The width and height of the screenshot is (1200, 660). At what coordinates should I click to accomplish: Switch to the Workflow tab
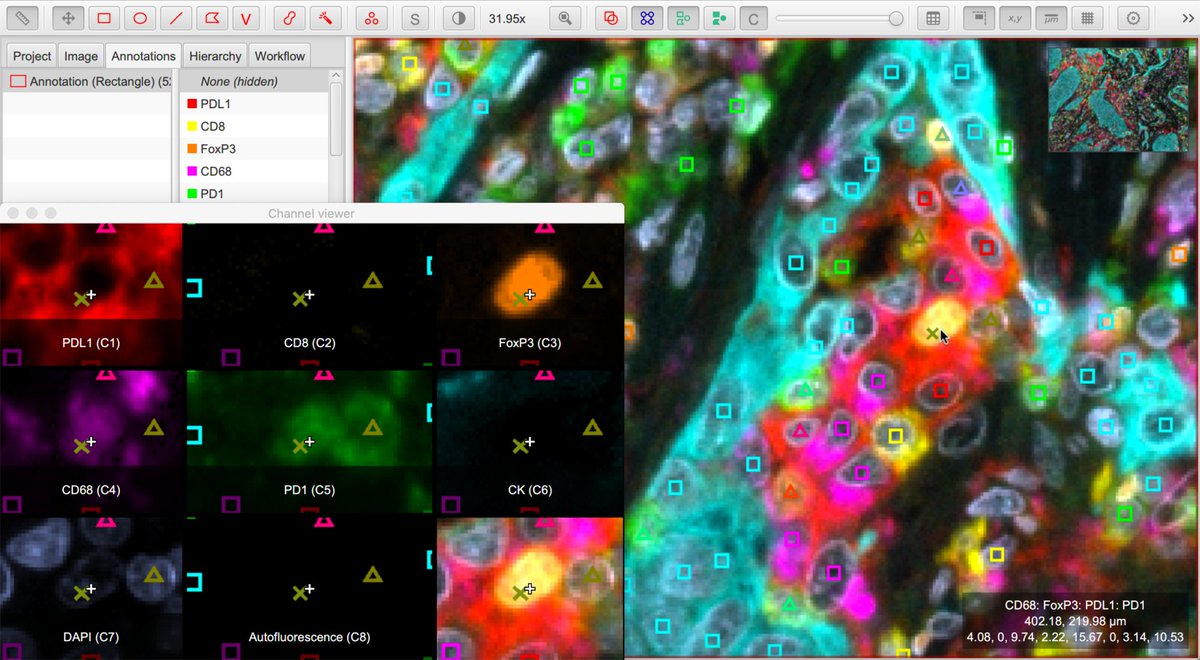279,55
